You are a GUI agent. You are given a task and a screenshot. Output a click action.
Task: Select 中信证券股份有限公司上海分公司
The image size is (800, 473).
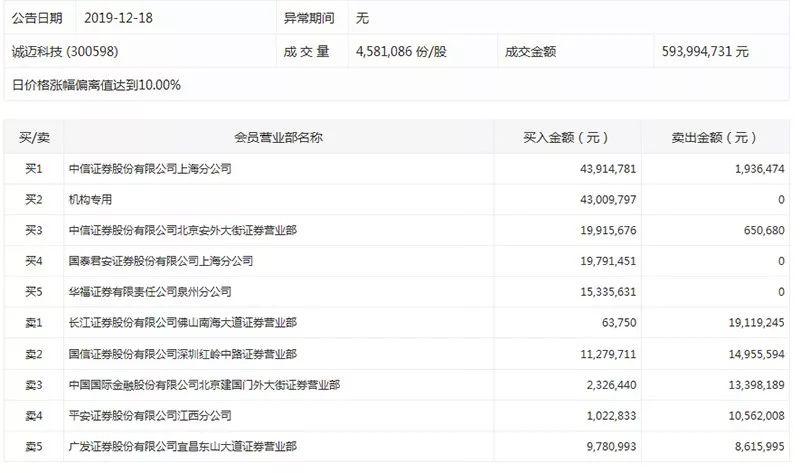[150, 169]
